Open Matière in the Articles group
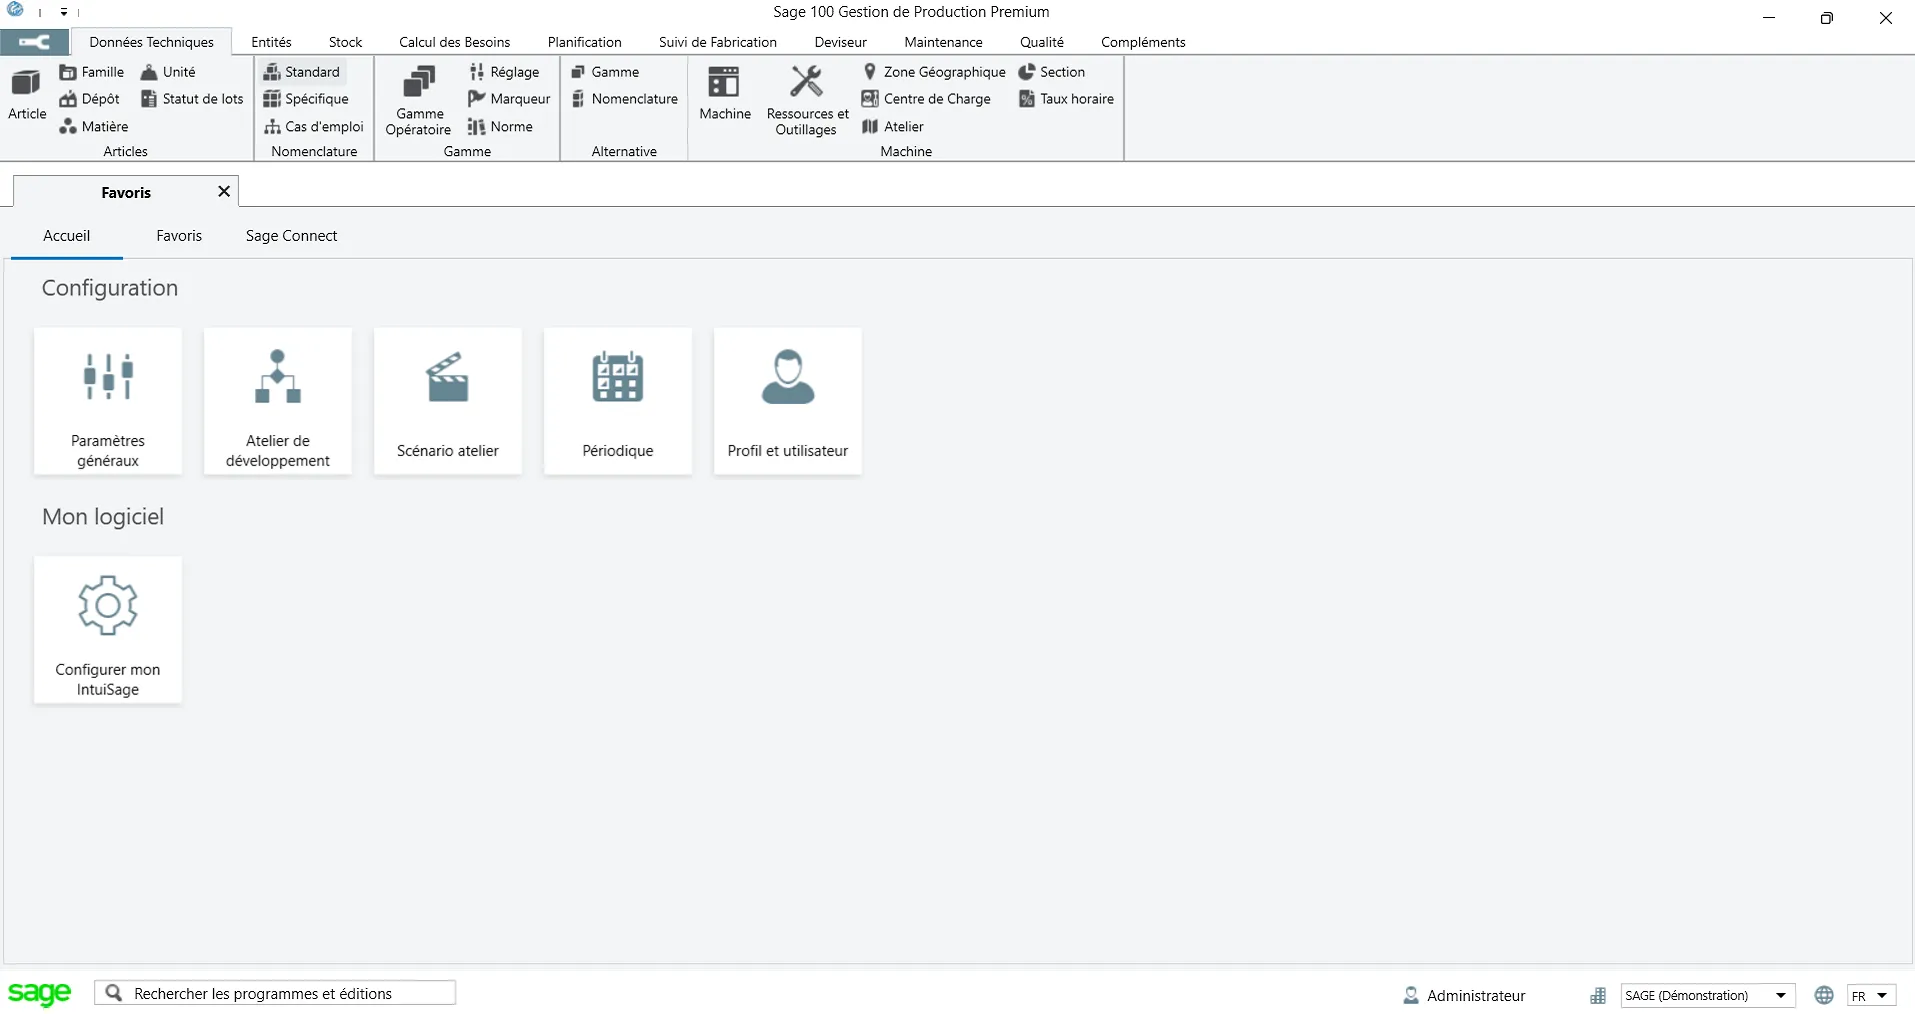The image size is (1915, 1014). pos(94,127)
